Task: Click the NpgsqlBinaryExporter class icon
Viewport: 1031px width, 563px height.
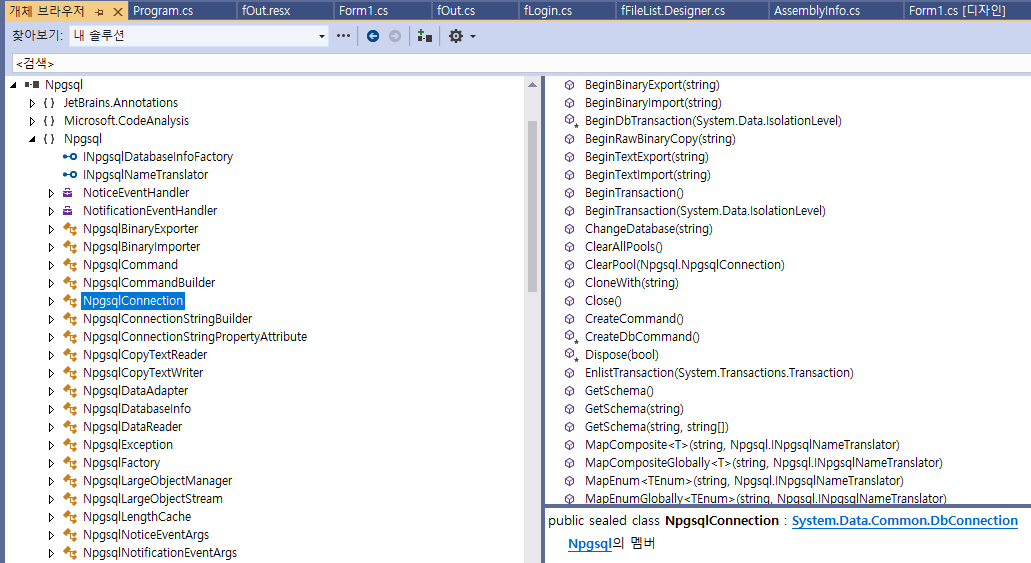Action: point(70,229)
